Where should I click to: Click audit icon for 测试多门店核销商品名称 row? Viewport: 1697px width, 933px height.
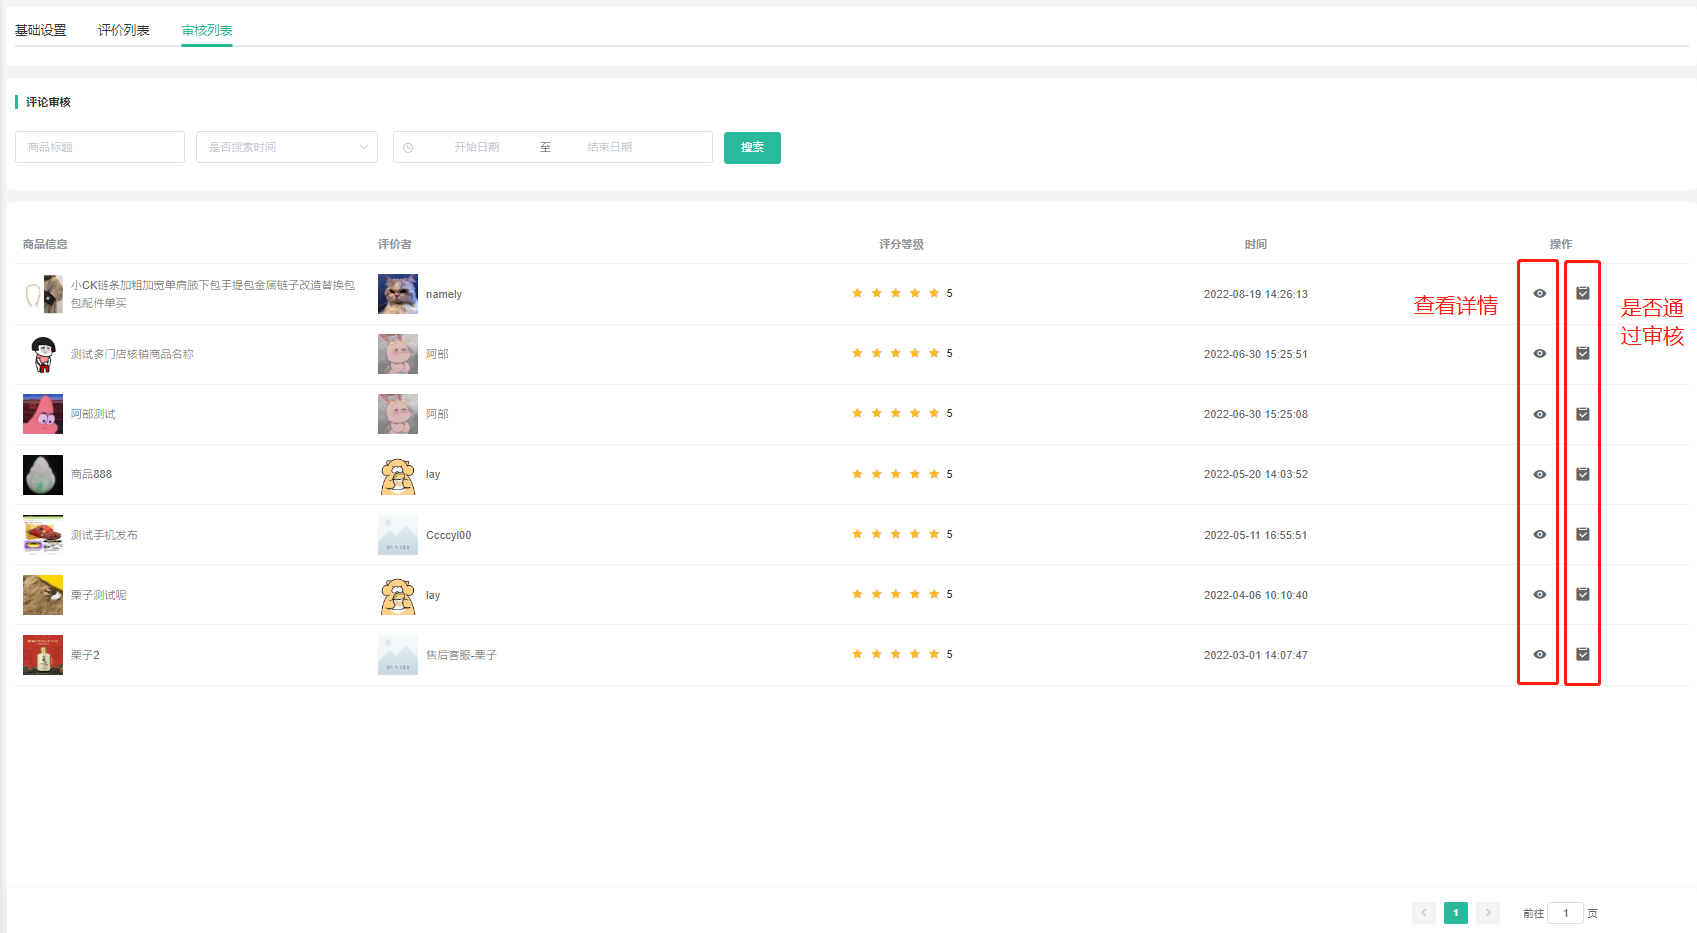pyautogui.click(x=1582, y=354)
